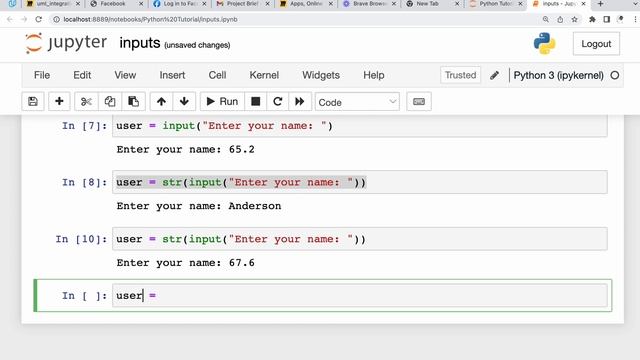Image resolution: width=640 pixels, height=360 pixels.
Task: Close the inputs Jupyter tab
Action: pos(583,4)
